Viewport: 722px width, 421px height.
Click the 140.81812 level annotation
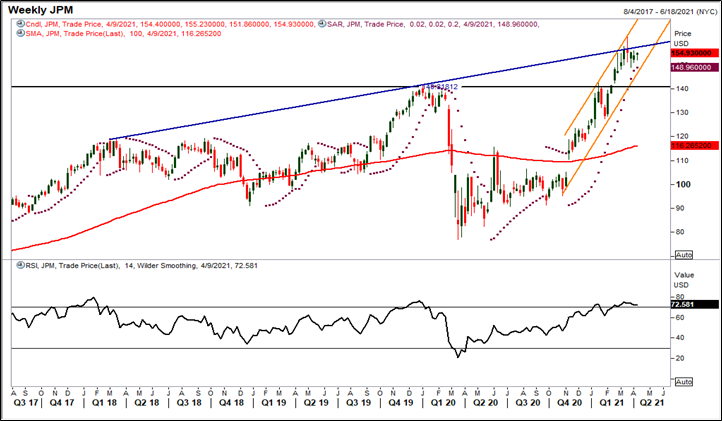click(x=440, y=87)
